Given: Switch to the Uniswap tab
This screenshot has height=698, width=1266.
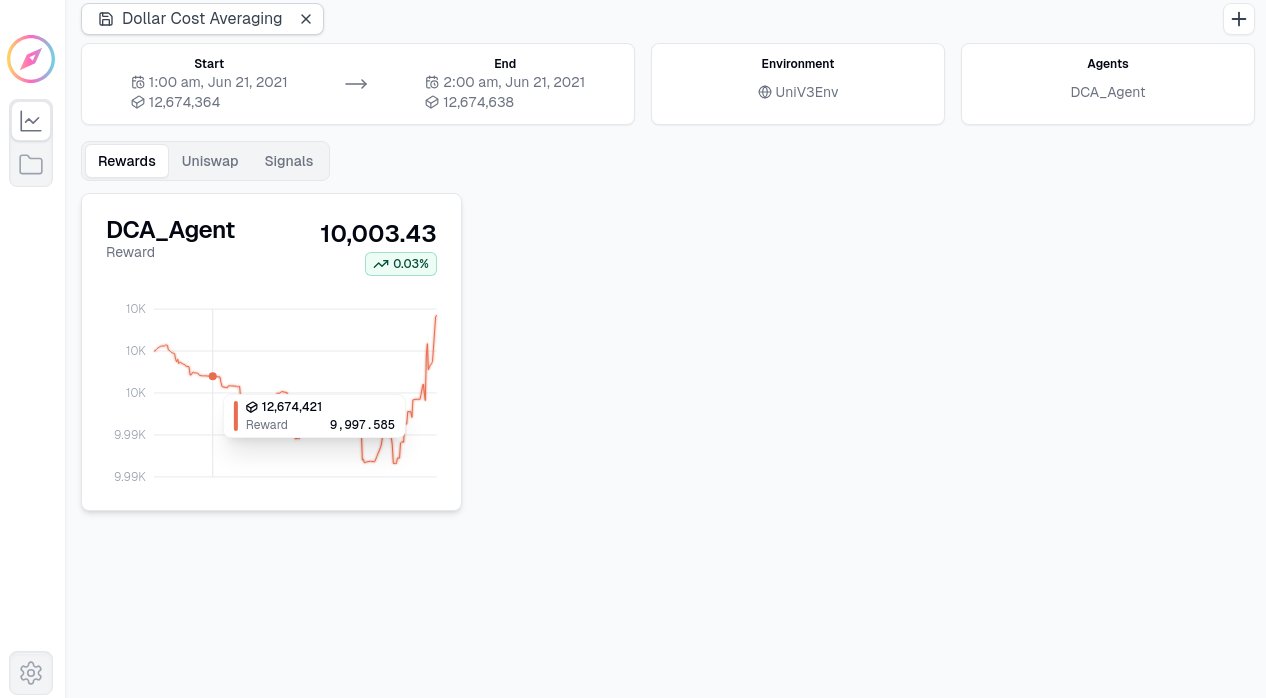Looking at the screenshot, I should point(210,161).
